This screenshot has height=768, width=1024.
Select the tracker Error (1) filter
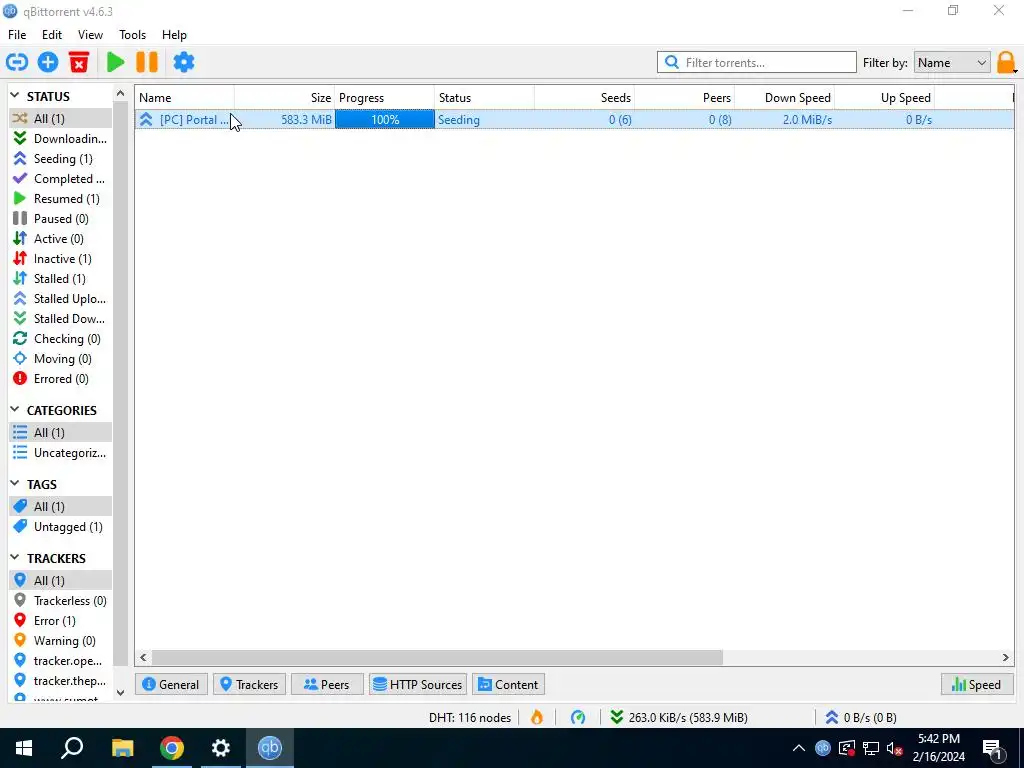coord(60,620)
